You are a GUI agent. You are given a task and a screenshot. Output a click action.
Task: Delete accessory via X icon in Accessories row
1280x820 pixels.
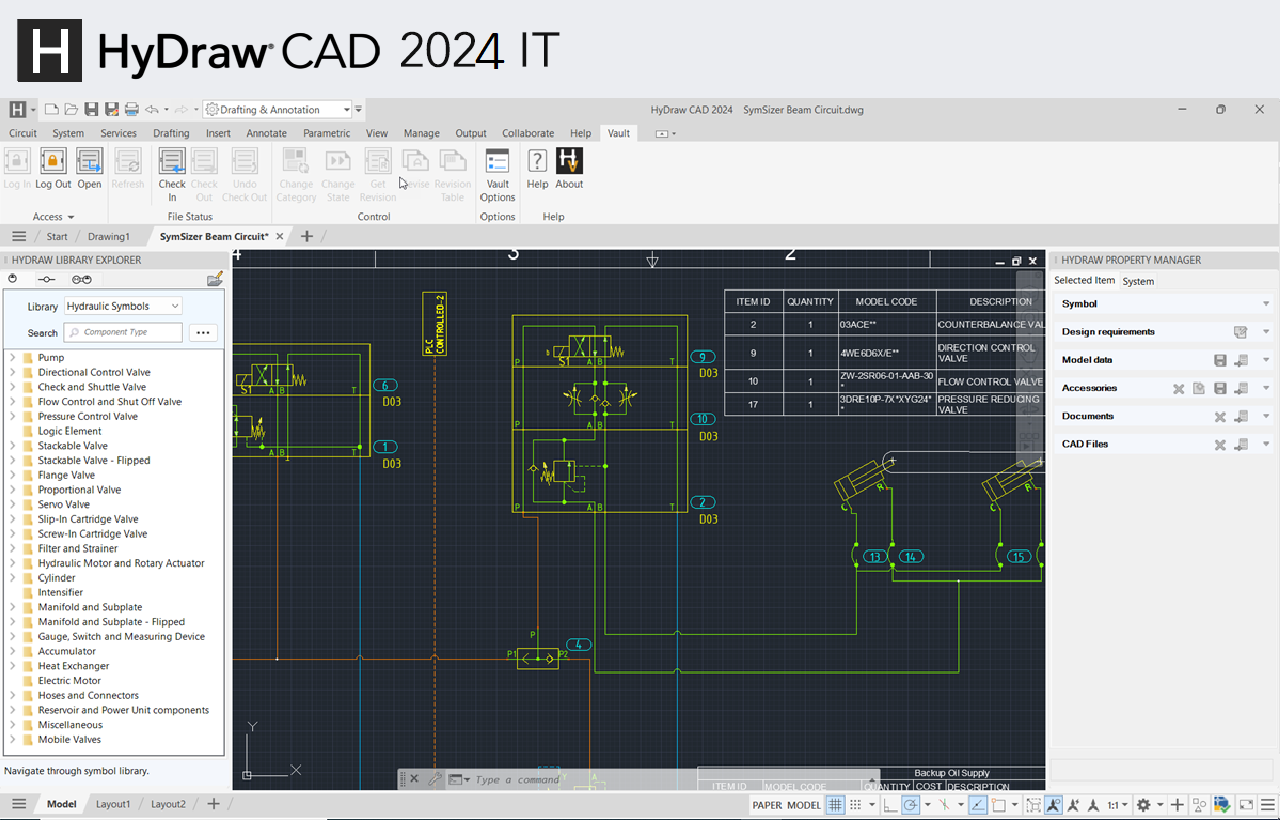[x=1178, y=388]
